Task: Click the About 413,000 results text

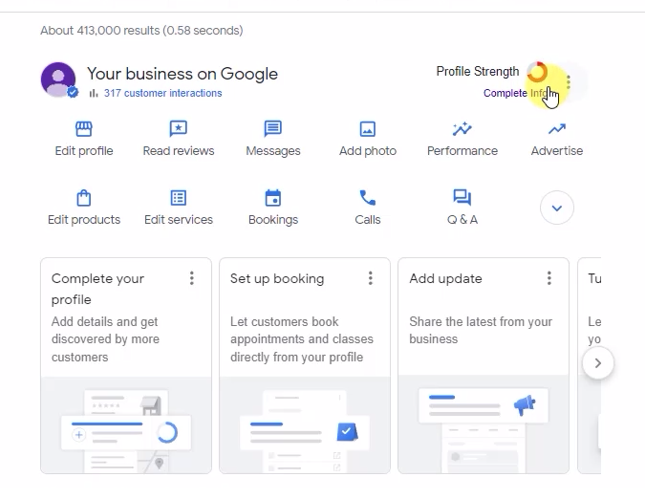Action: point(142,30)
